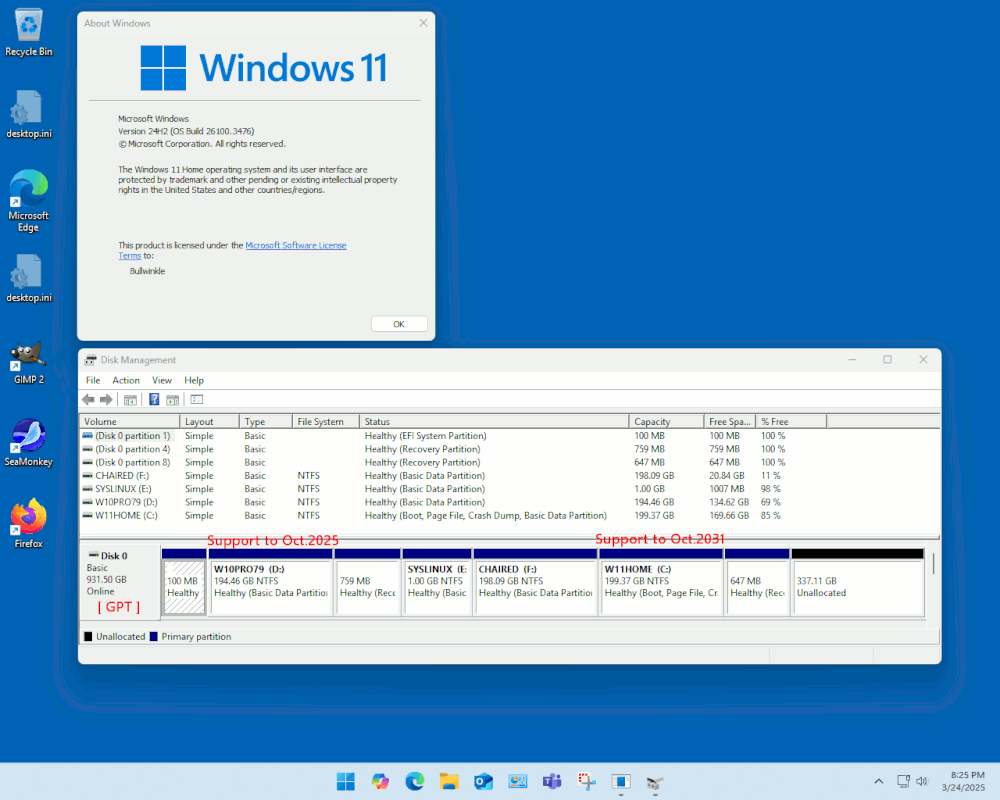
Task: Click the "CHAIRED (F:)" volume name in list
Action: [122, 476]
